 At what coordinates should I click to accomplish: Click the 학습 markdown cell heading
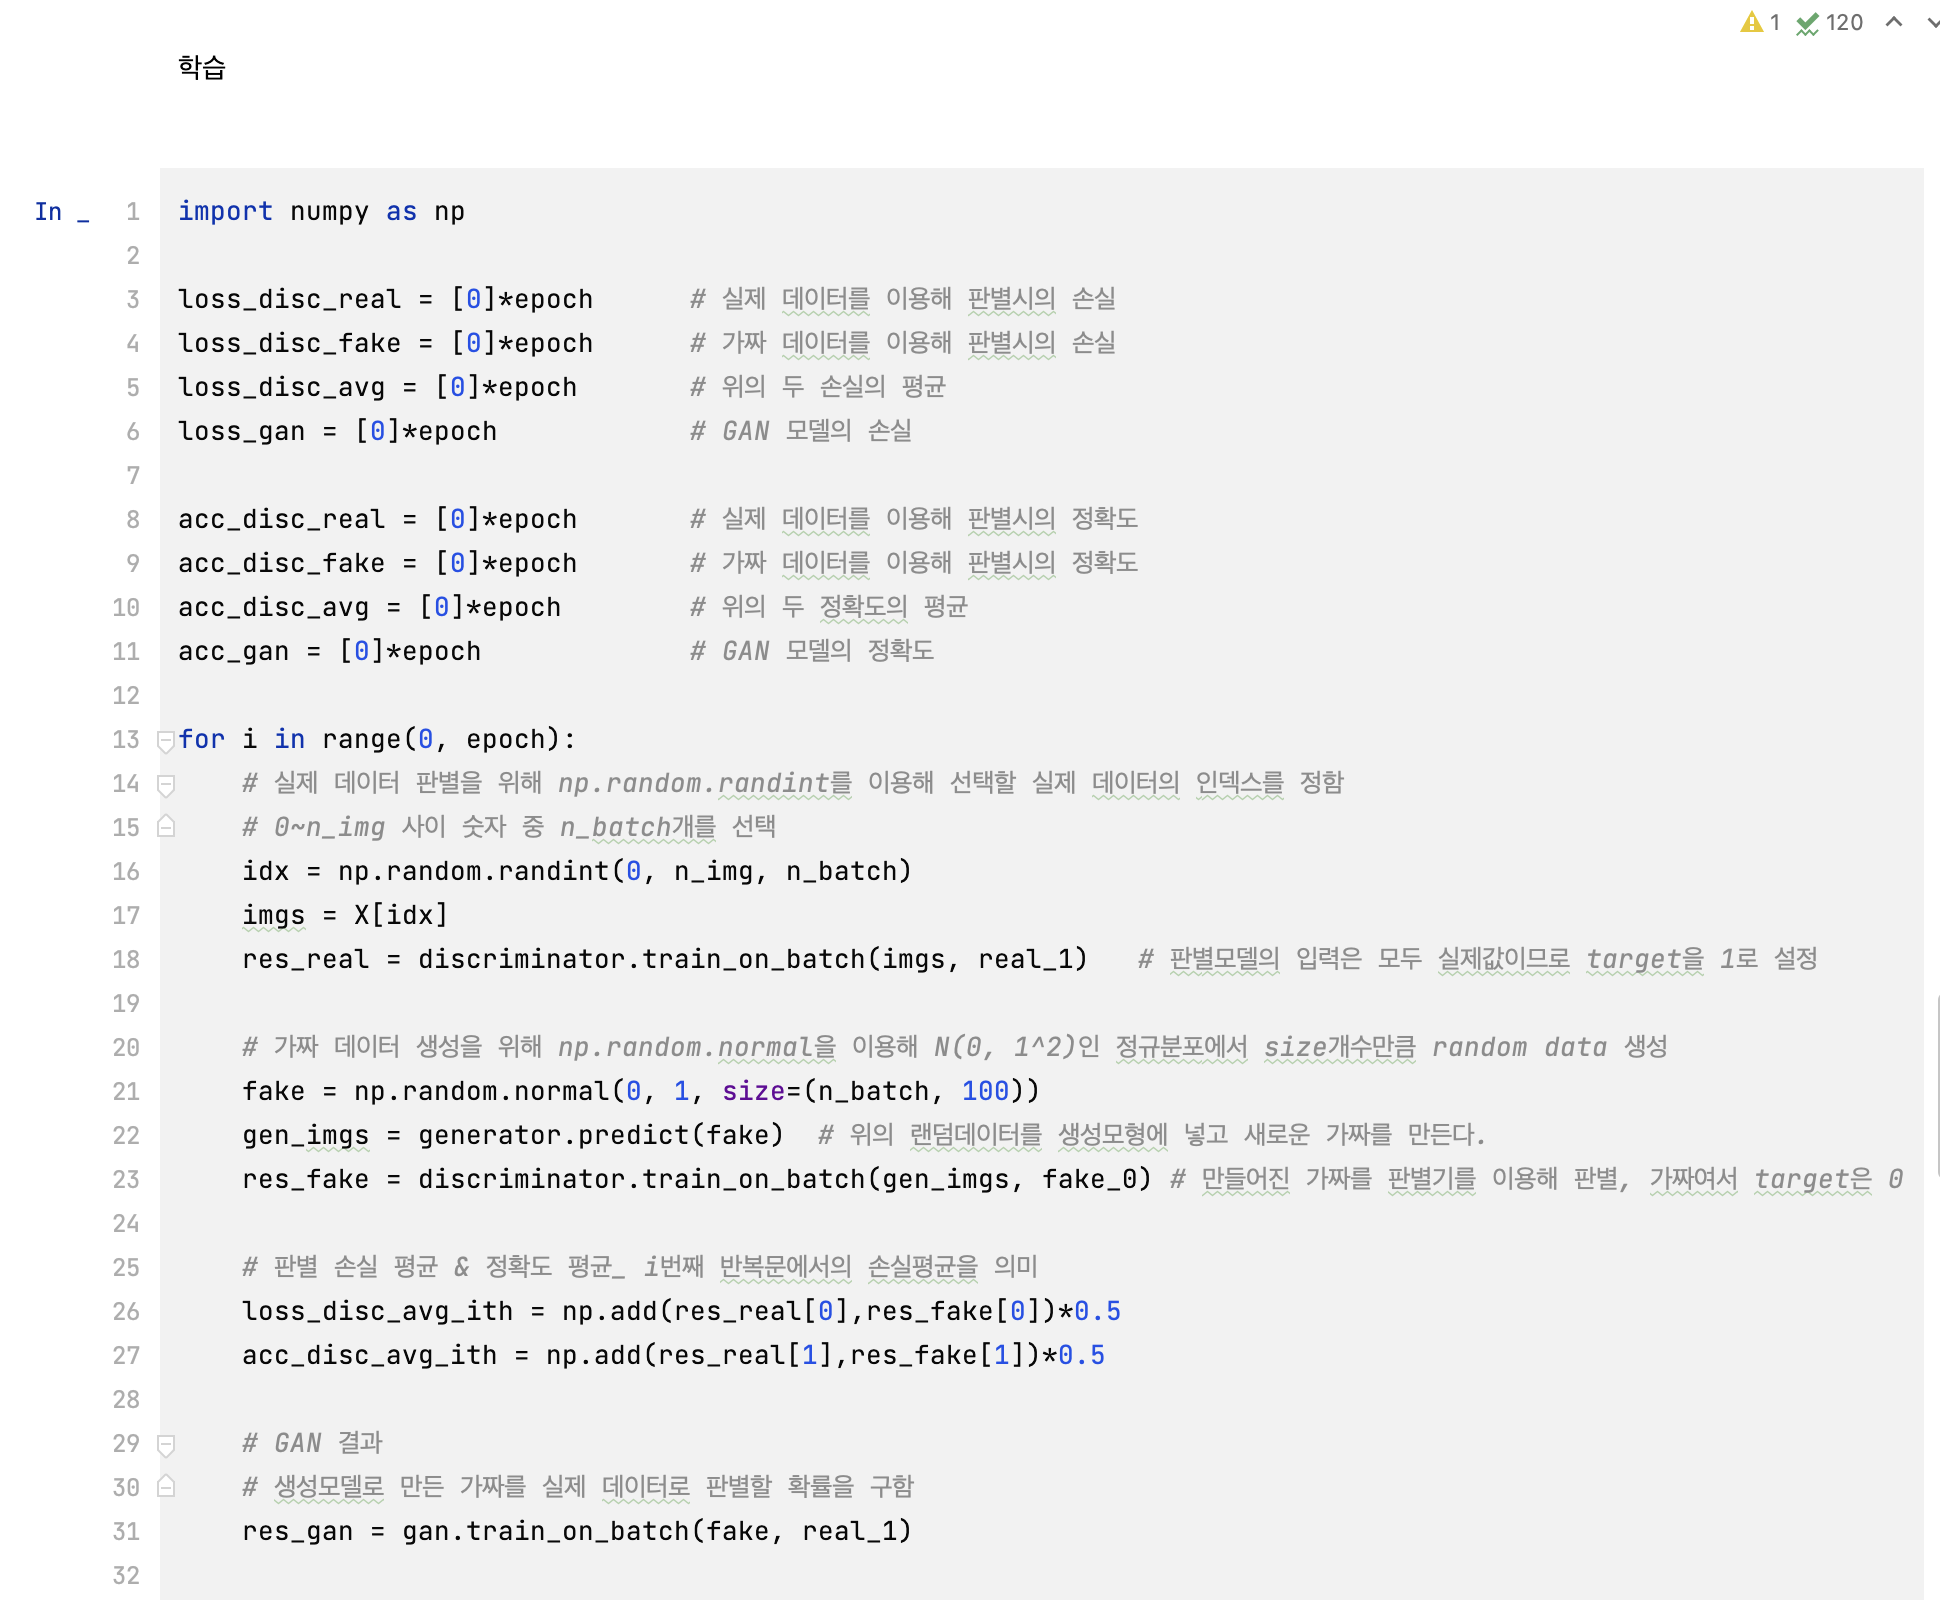pos(201,67)
